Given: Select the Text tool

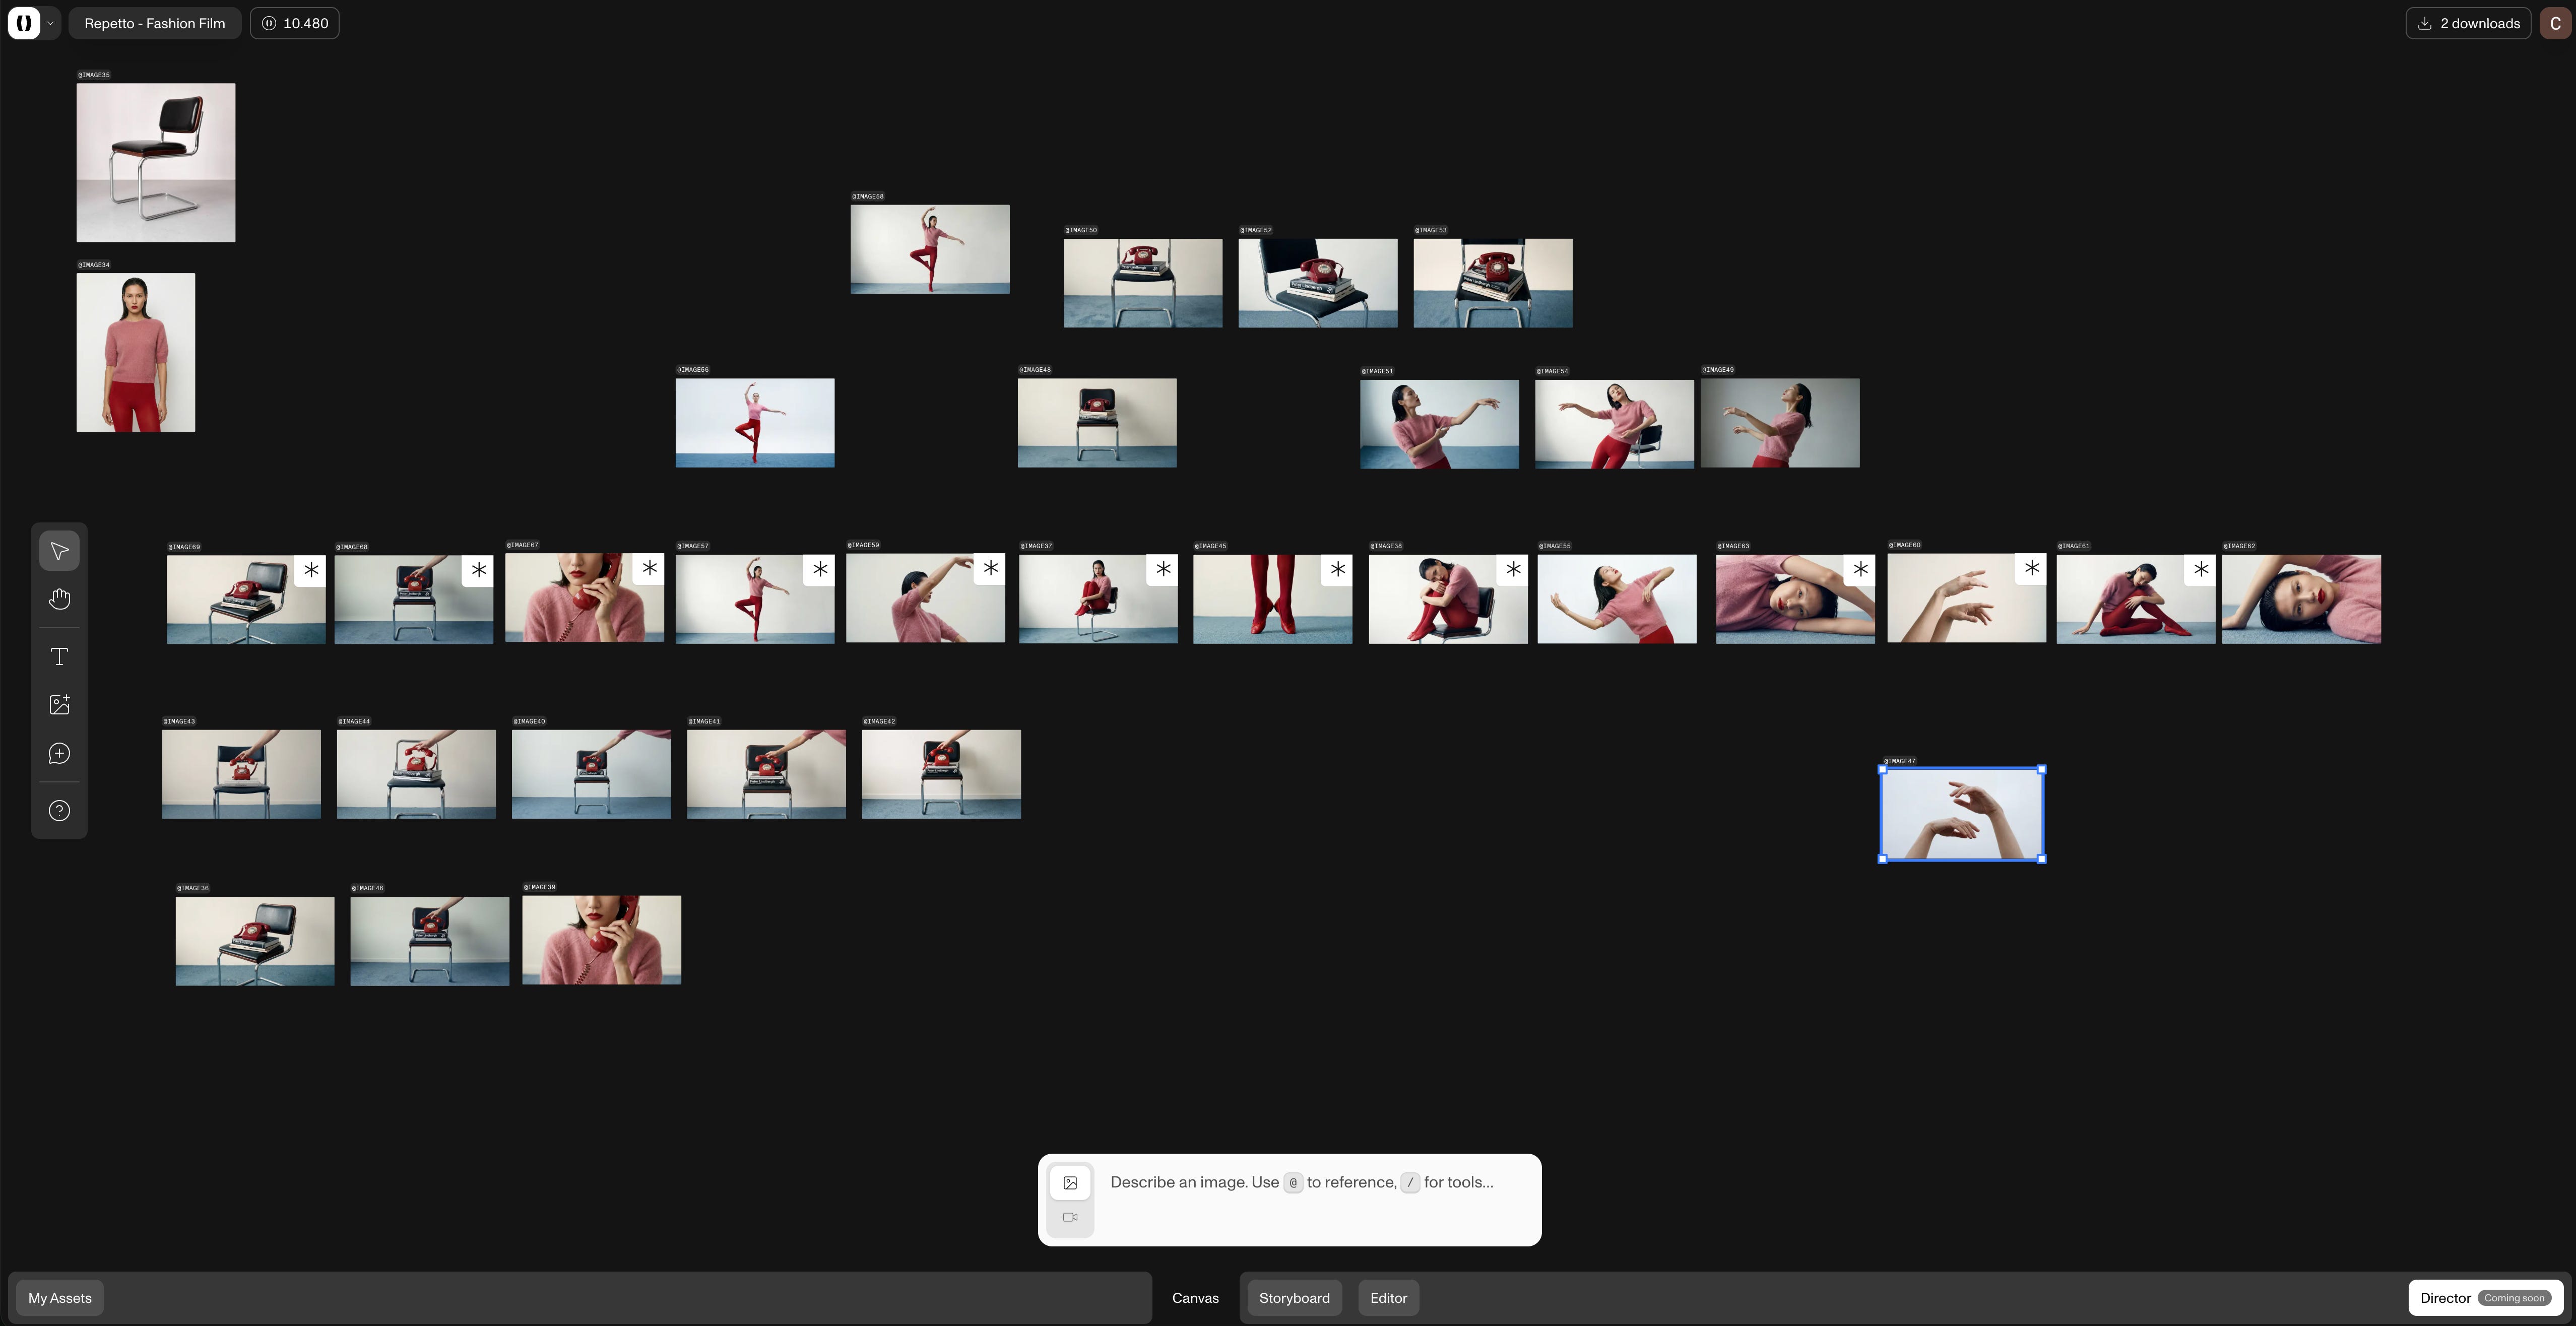Looking at the screenshot, I should pos(59,657).
